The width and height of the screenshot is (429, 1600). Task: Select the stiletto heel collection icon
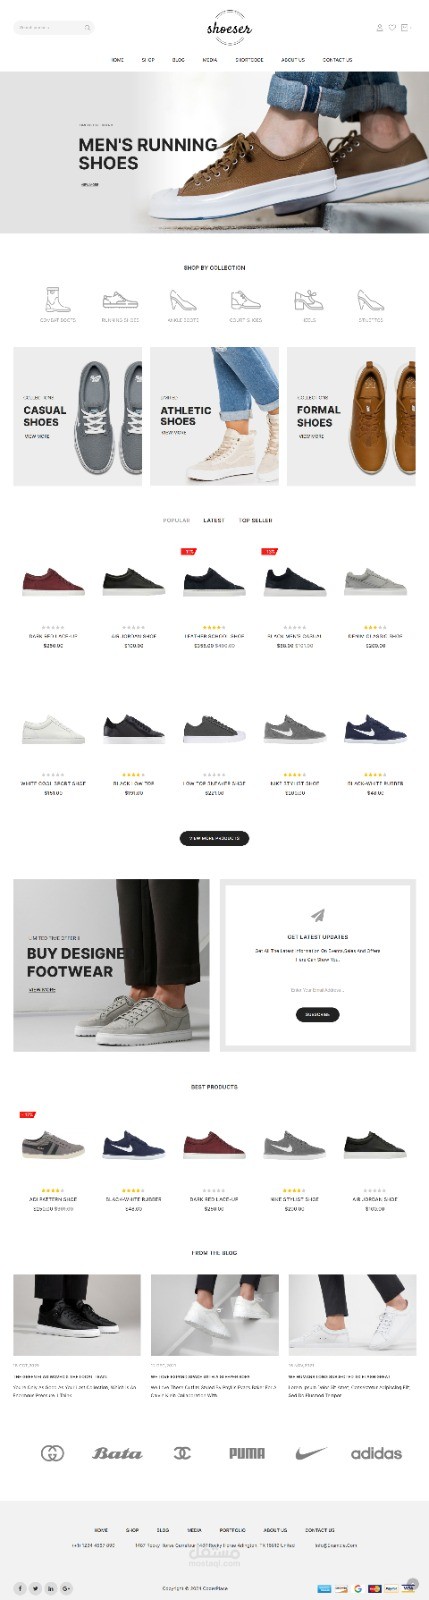[x=370, y=299]
